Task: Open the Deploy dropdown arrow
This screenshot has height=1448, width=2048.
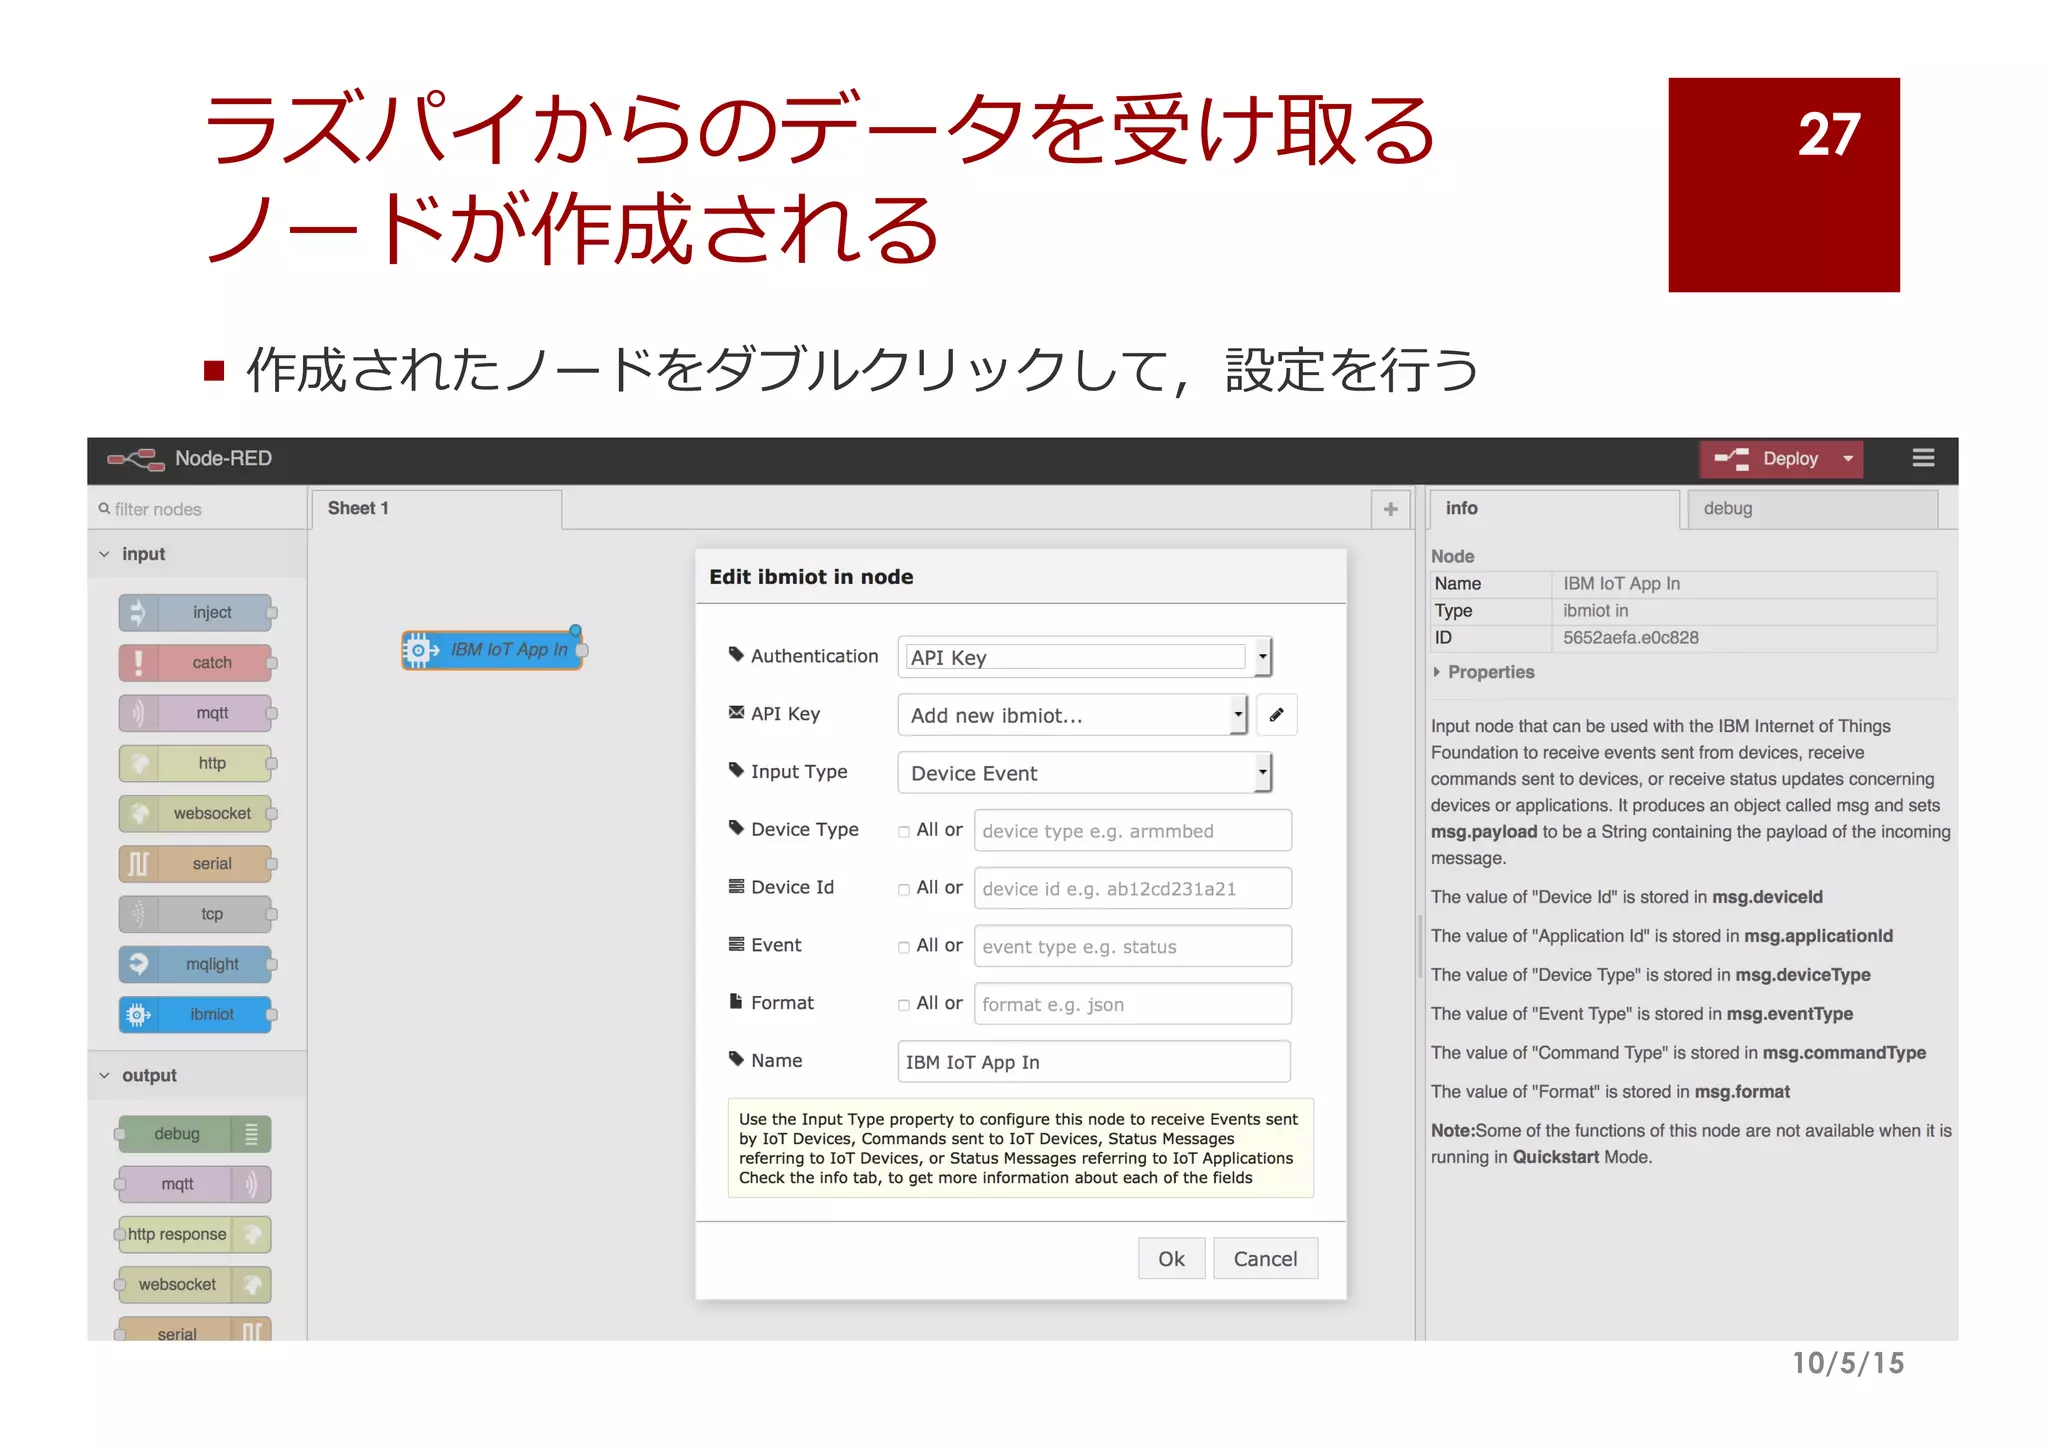Action: [x=1848, y=459]
